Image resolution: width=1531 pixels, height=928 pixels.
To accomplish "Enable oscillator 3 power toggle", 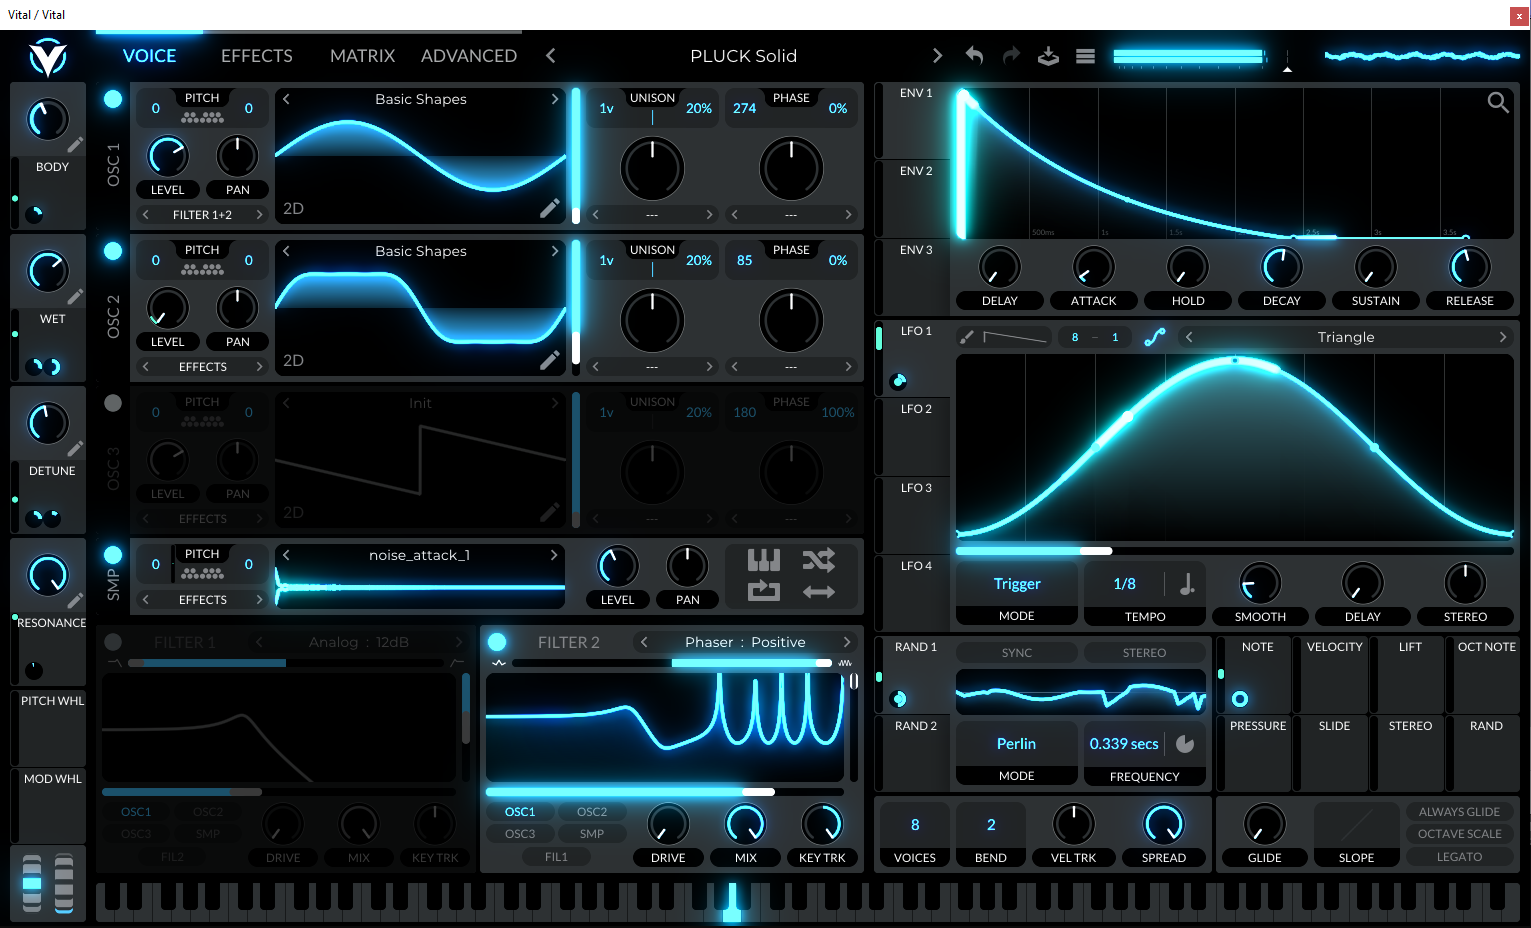I will coord(113,403).
